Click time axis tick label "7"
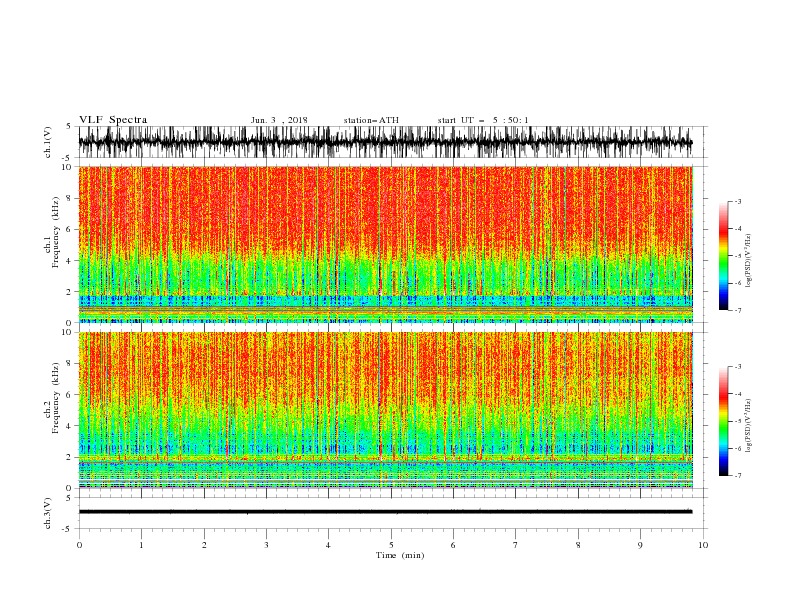792x612 pixels. tap(516, 545)
